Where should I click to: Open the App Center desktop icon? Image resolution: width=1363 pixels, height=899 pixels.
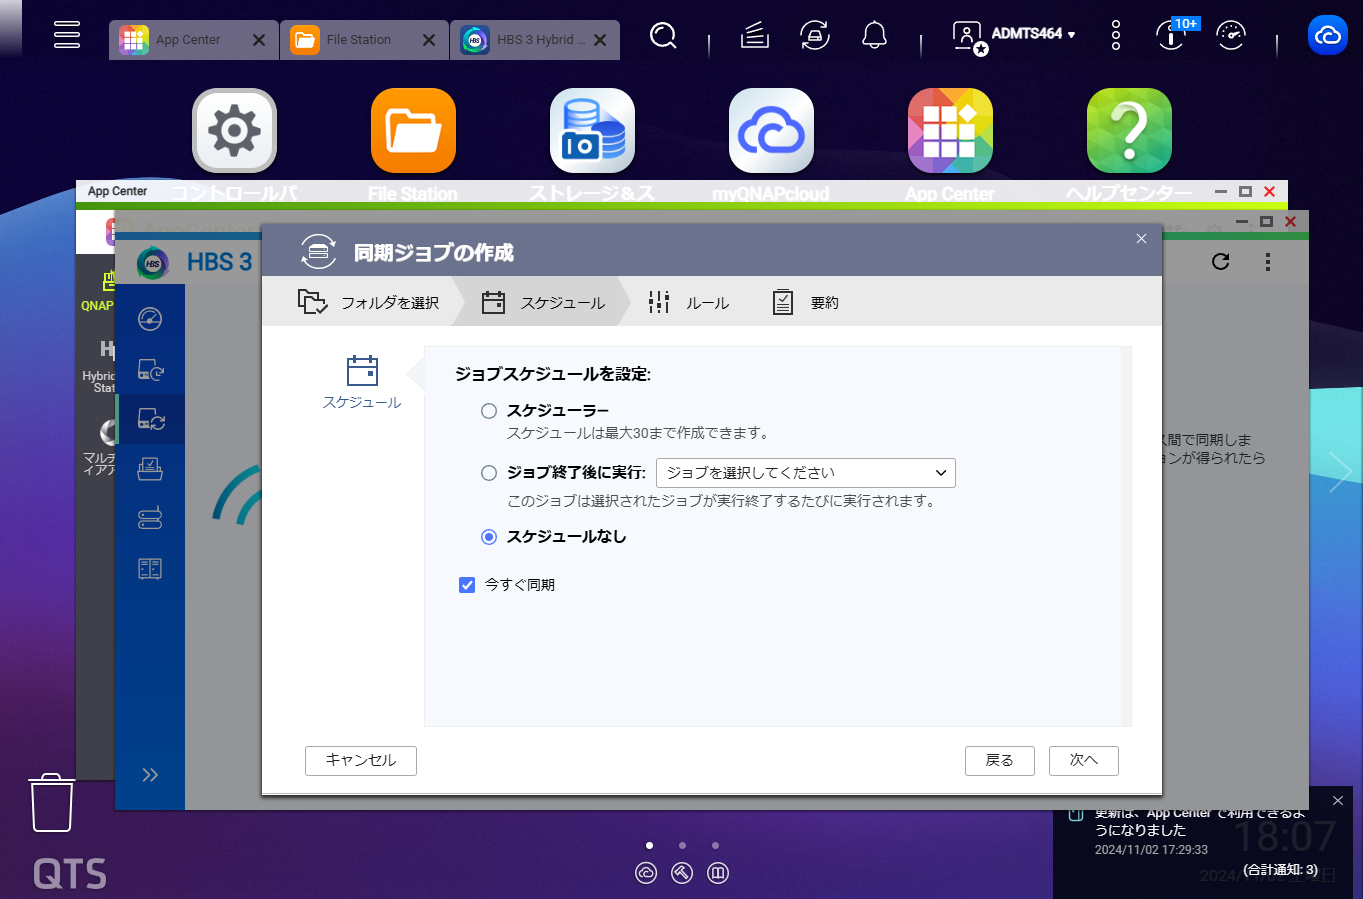pyautogui.click(x=950, y=131)
